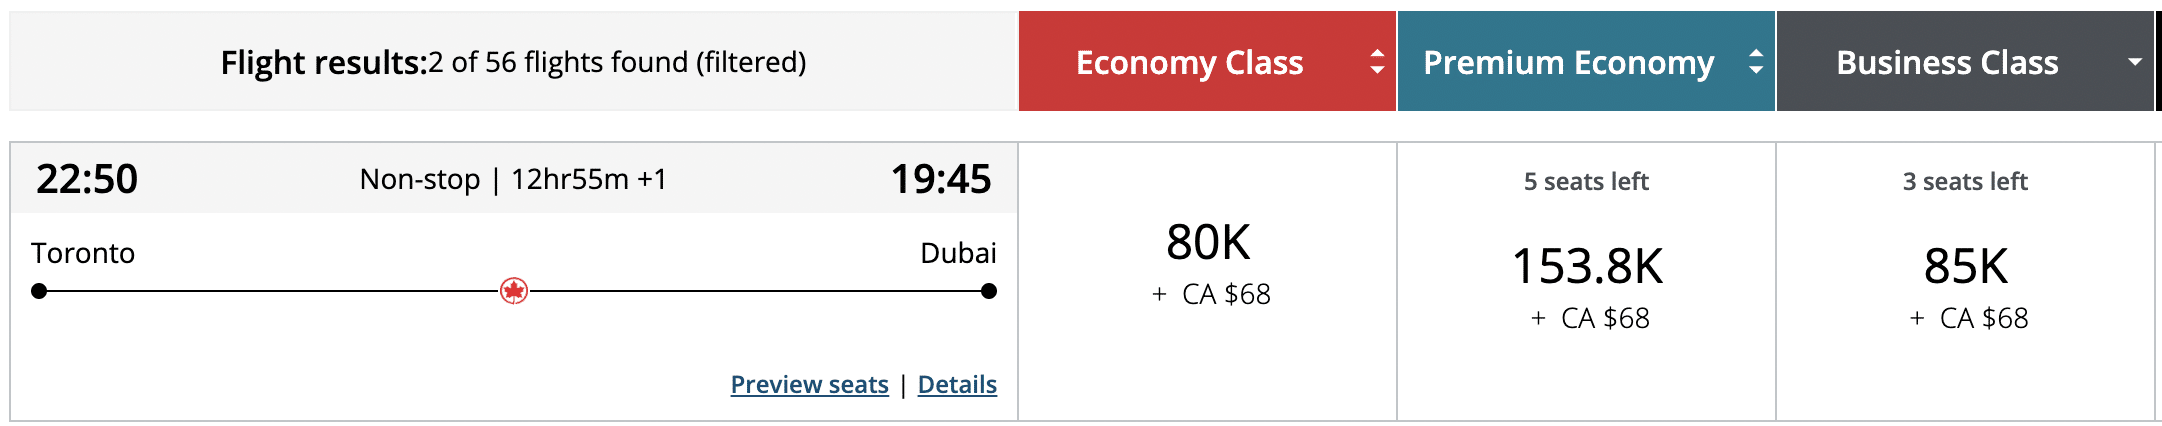Image resolution: width=2162 pixels, height=426 pixels.
Task: Click the Dubai destination dot on route line
Action: click(989, 291)
